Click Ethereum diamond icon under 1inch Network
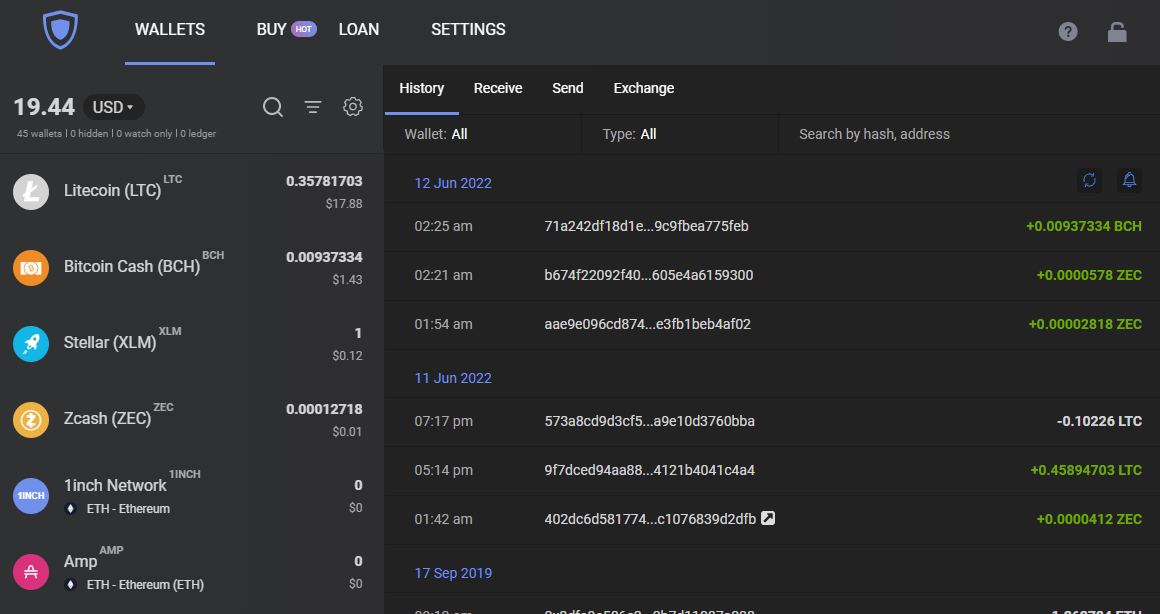The width and height of the screenshot is (1160, 614). pyautogui.click(x=70, y=508)
